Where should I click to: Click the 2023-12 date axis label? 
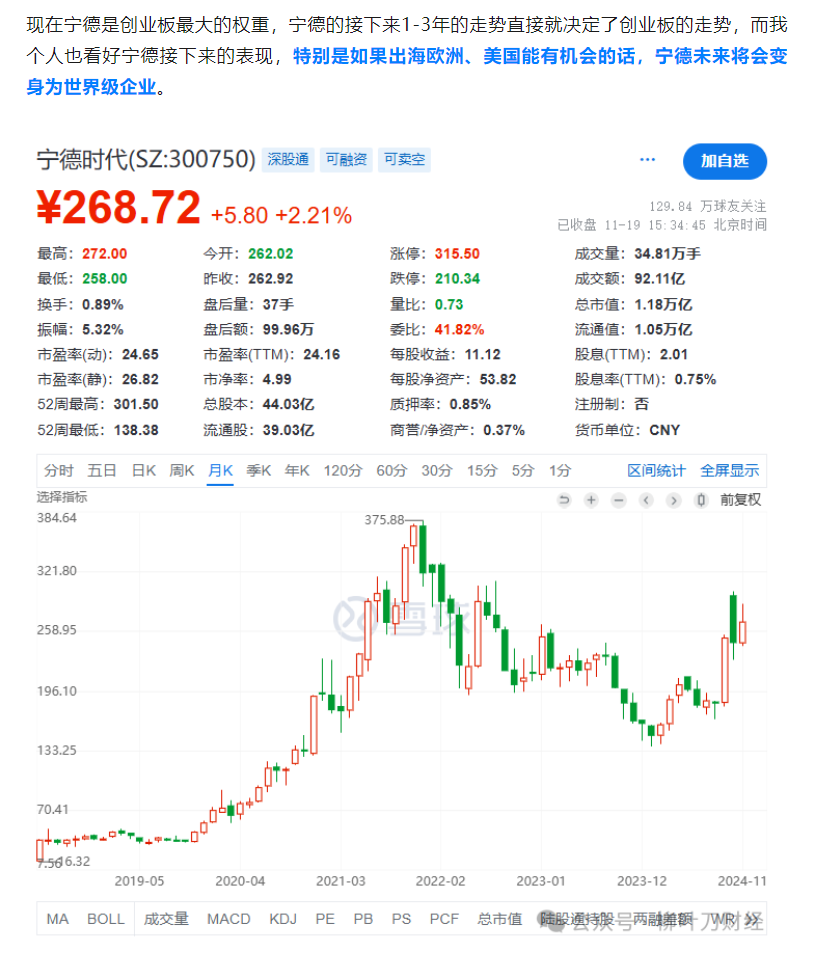pyautogui.click(x=641, y=881)
